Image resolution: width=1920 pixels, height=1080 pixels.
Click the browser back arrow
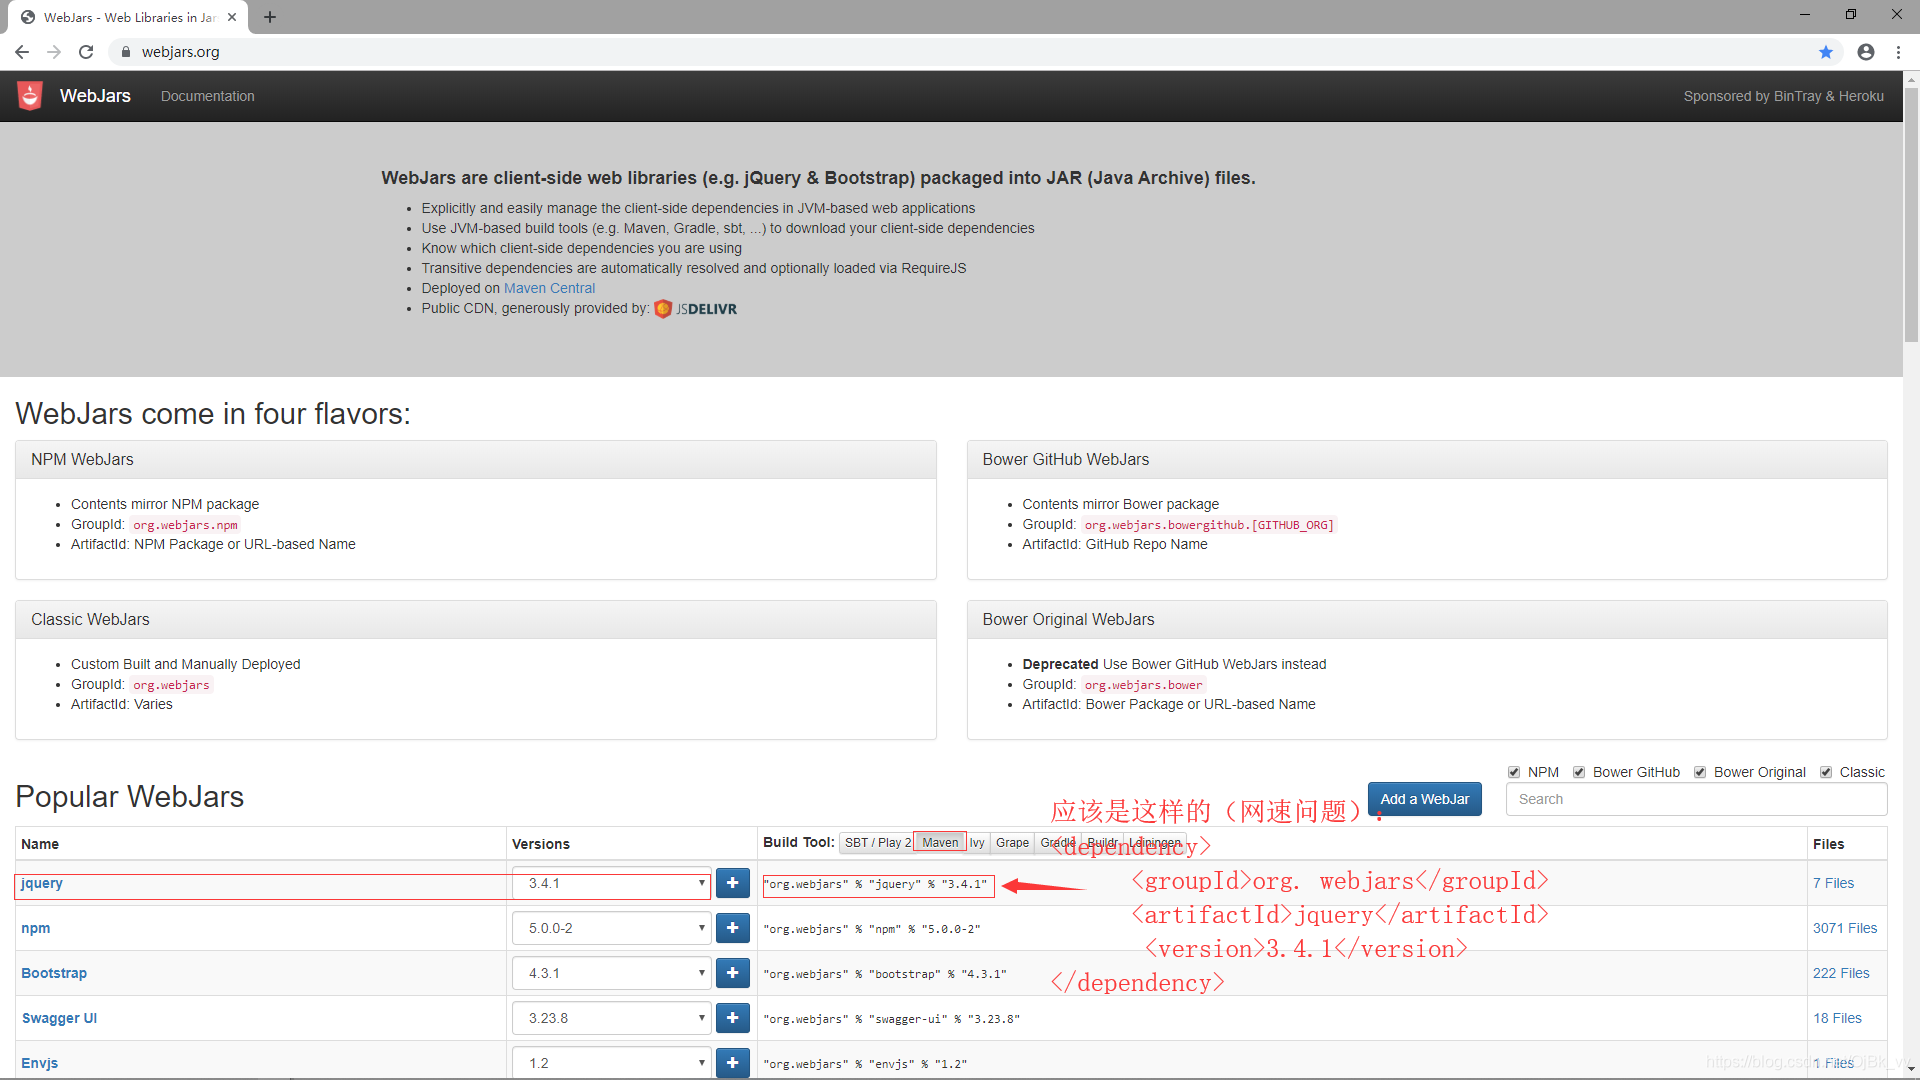click(22, 52)
